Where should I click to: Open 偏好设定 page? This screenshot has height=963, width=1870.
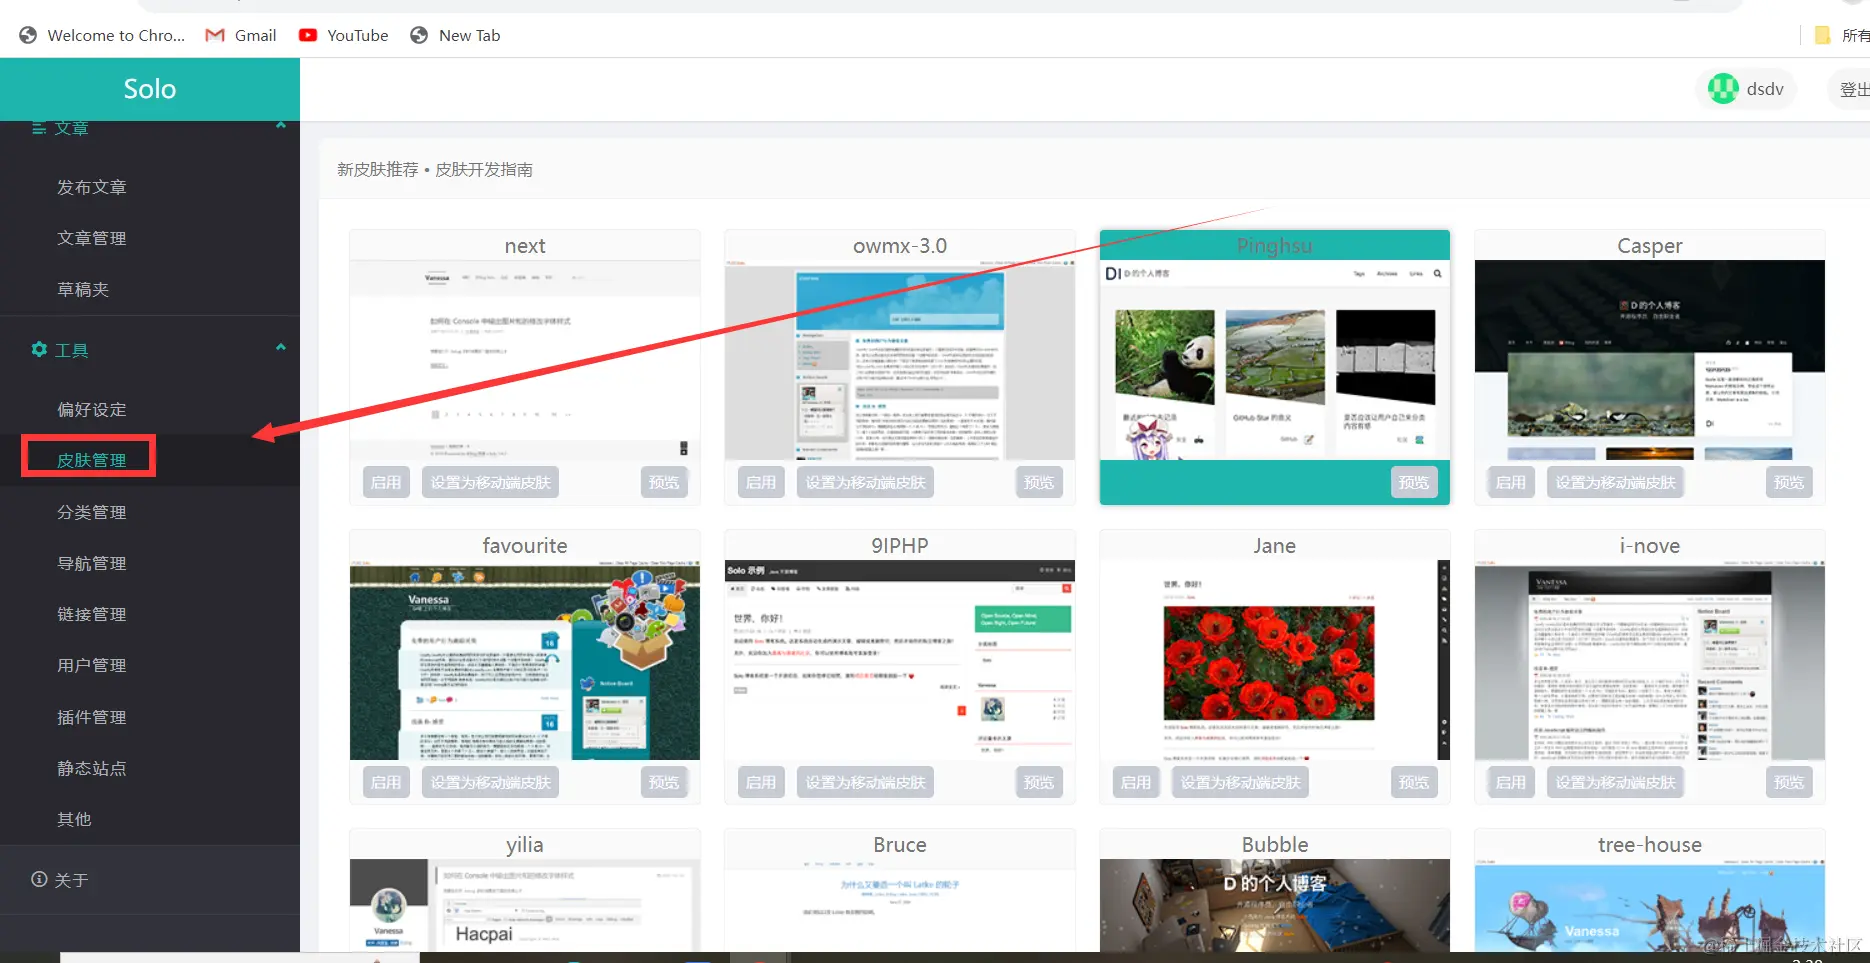[92, 409]
